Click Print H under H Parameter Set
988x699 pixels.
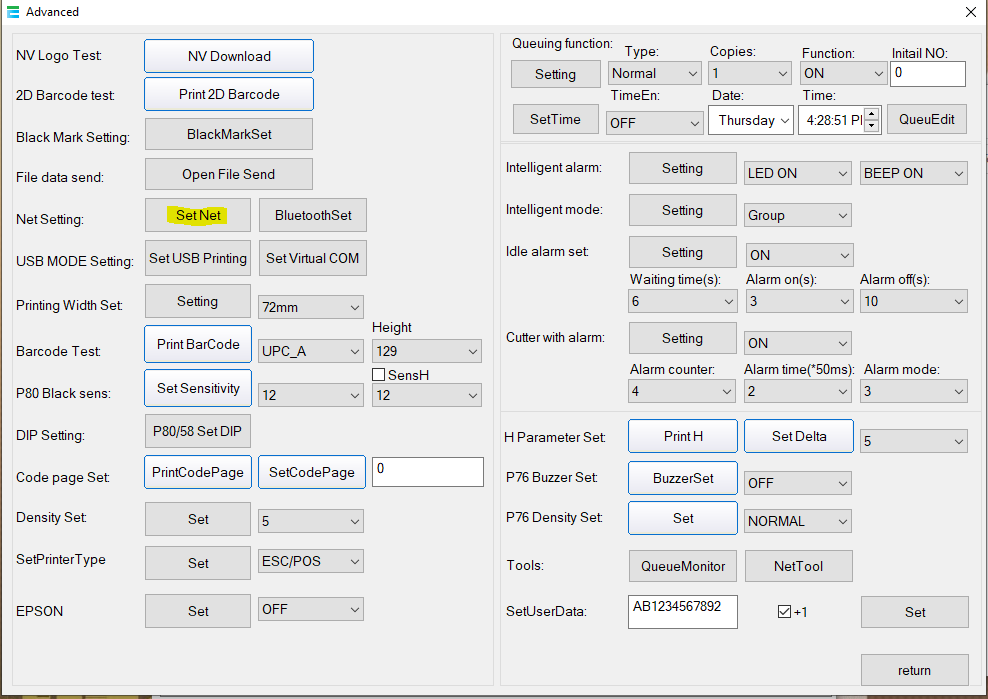[682, 436]
